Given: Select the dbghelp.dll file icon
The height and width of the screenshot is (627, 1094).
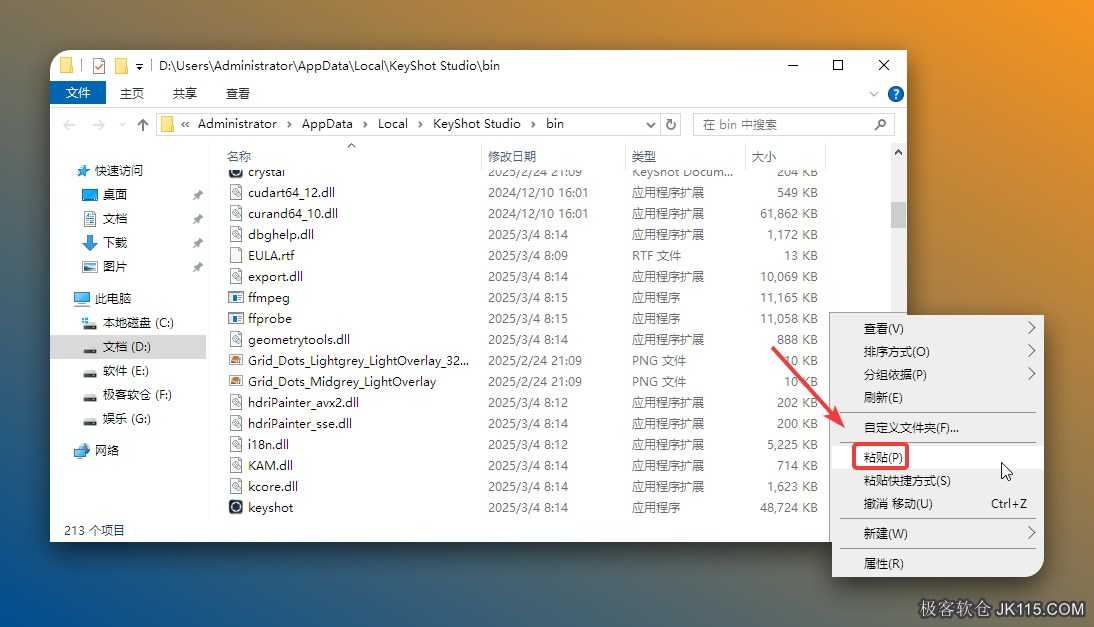Looking at the screenshot, I should [x=236, y=234].
